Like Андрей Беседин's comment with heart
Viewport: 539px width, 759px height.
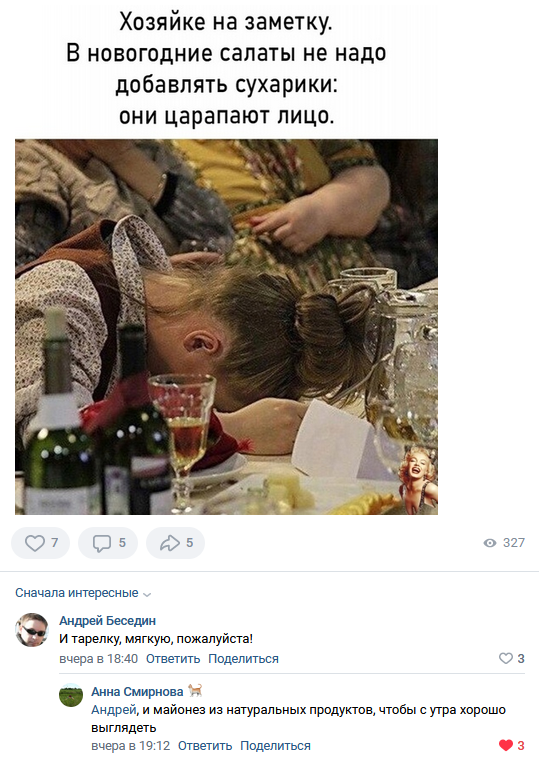tap(506, 658)
